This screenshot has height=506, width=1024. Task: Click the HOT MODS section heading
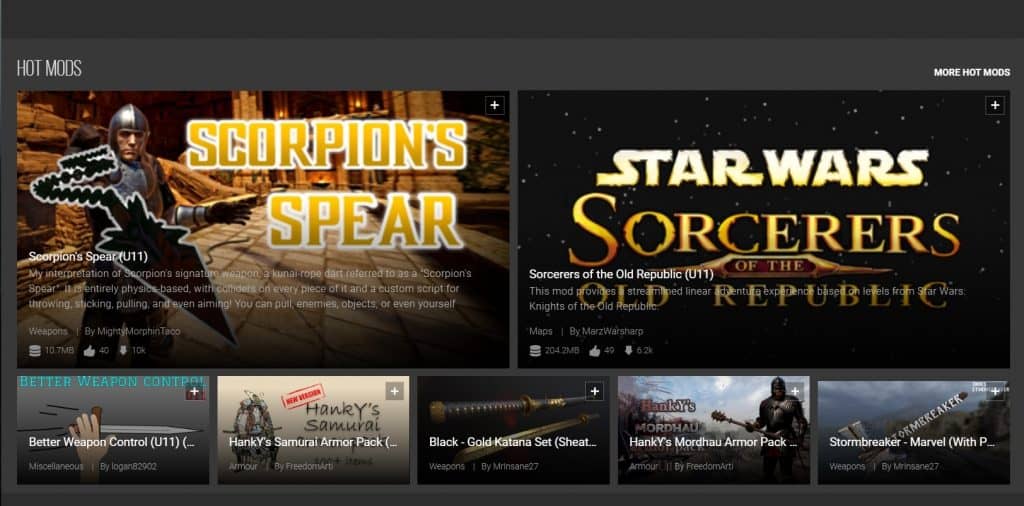(x=49, y=69)
